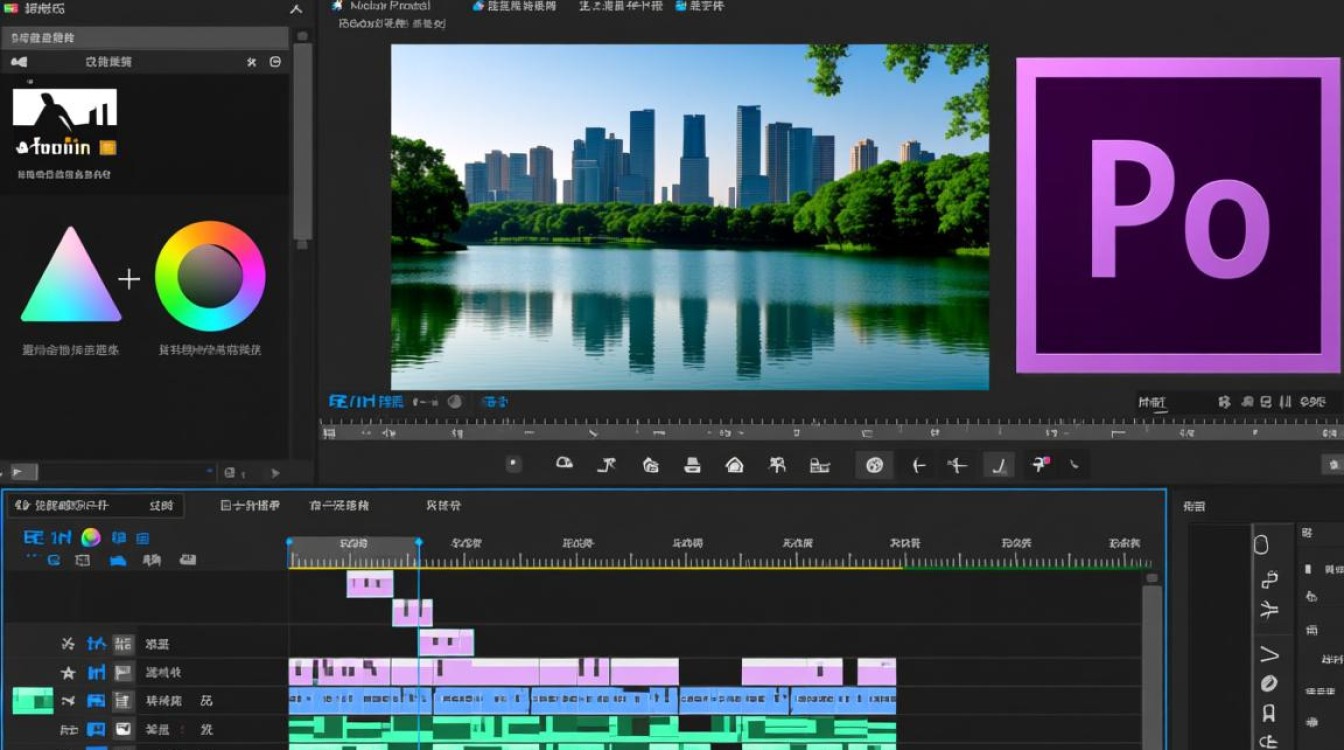Open the black-and-white silhouette thumbnail
This screenshot has height=750, width=1344.
coord(65,107)
